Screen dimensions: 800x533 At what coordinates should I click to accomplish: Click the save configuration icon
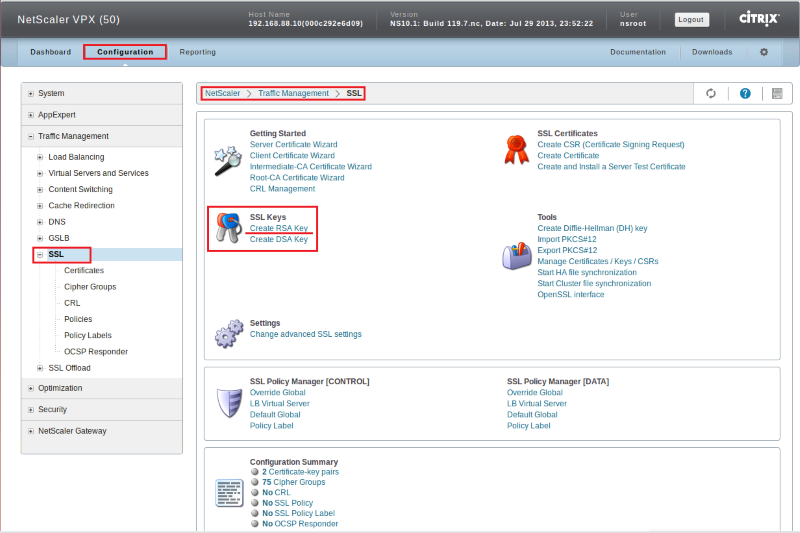coord(777,93)
